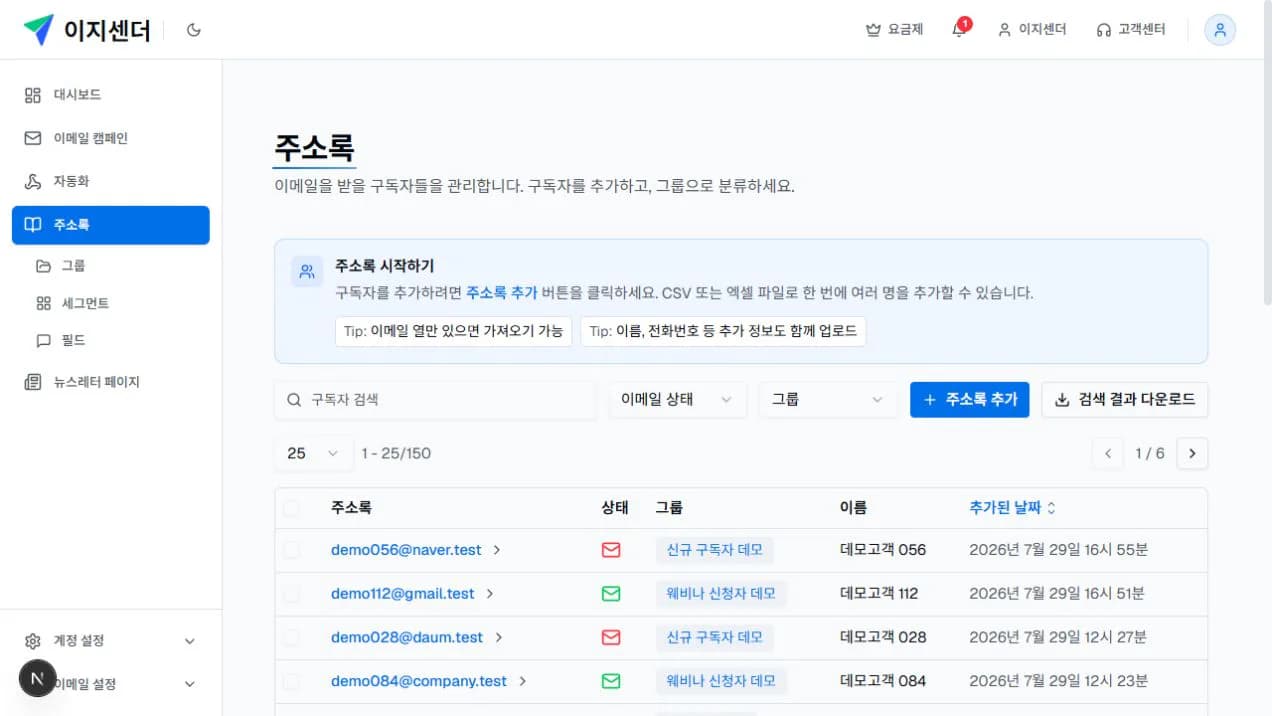Click the 주소록 추가 button
Screen dimensions: 1272x716
[970, 399]
